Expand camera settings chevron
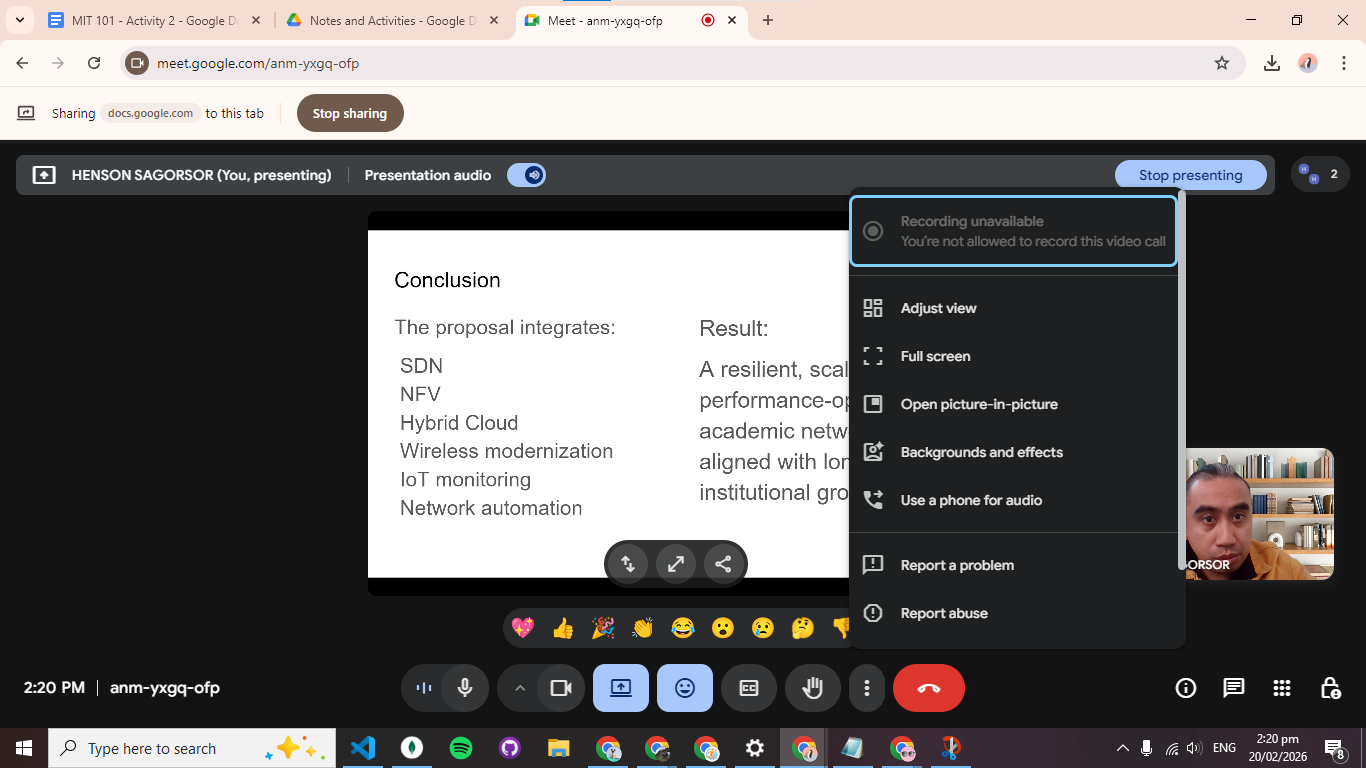 tap(519, 688)
